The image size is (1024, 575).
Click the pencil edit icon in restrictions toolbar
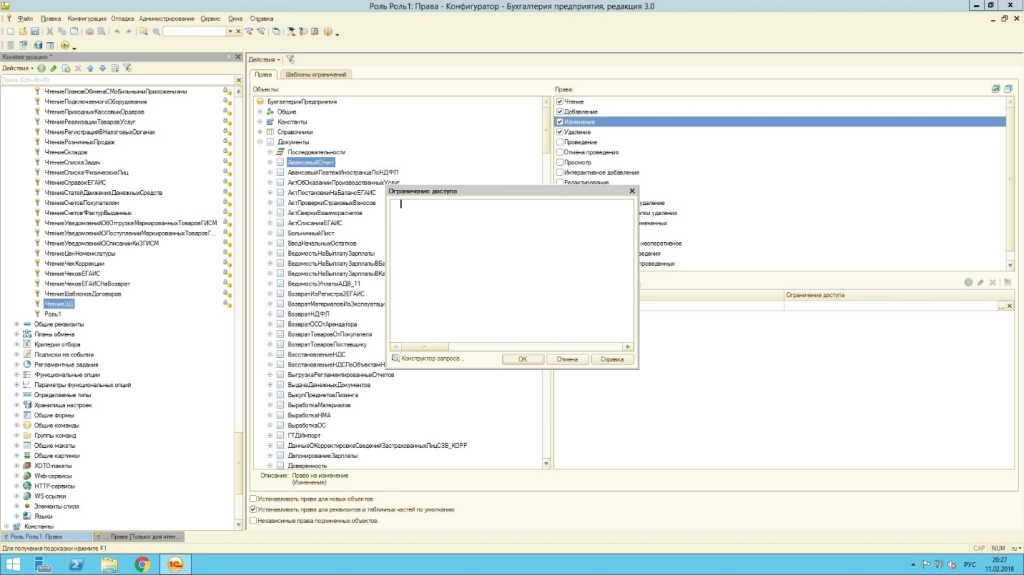pyautogui.click(x=980, y=283)
